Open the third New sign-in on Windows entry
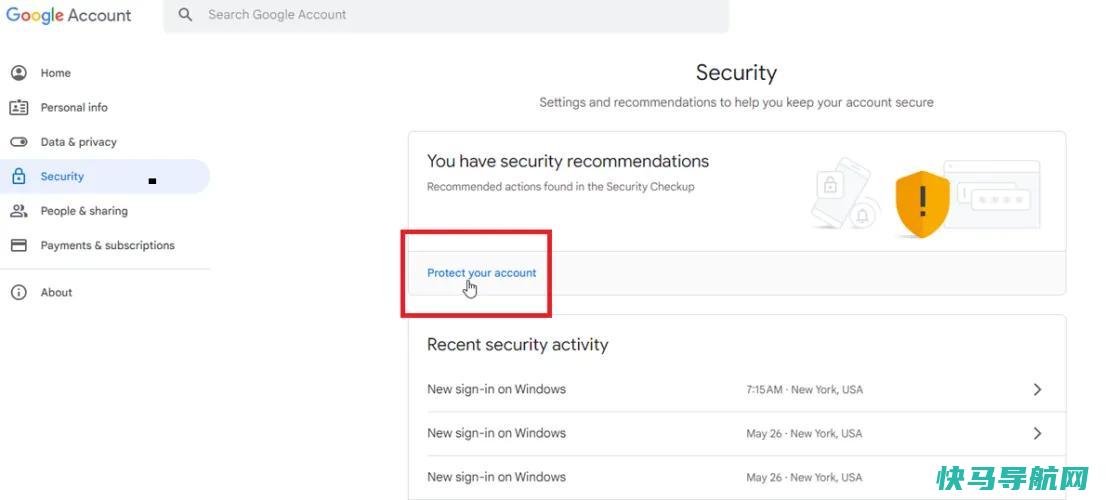The image size is (1115, 500). pyautogui.click(x=737, y=477)
